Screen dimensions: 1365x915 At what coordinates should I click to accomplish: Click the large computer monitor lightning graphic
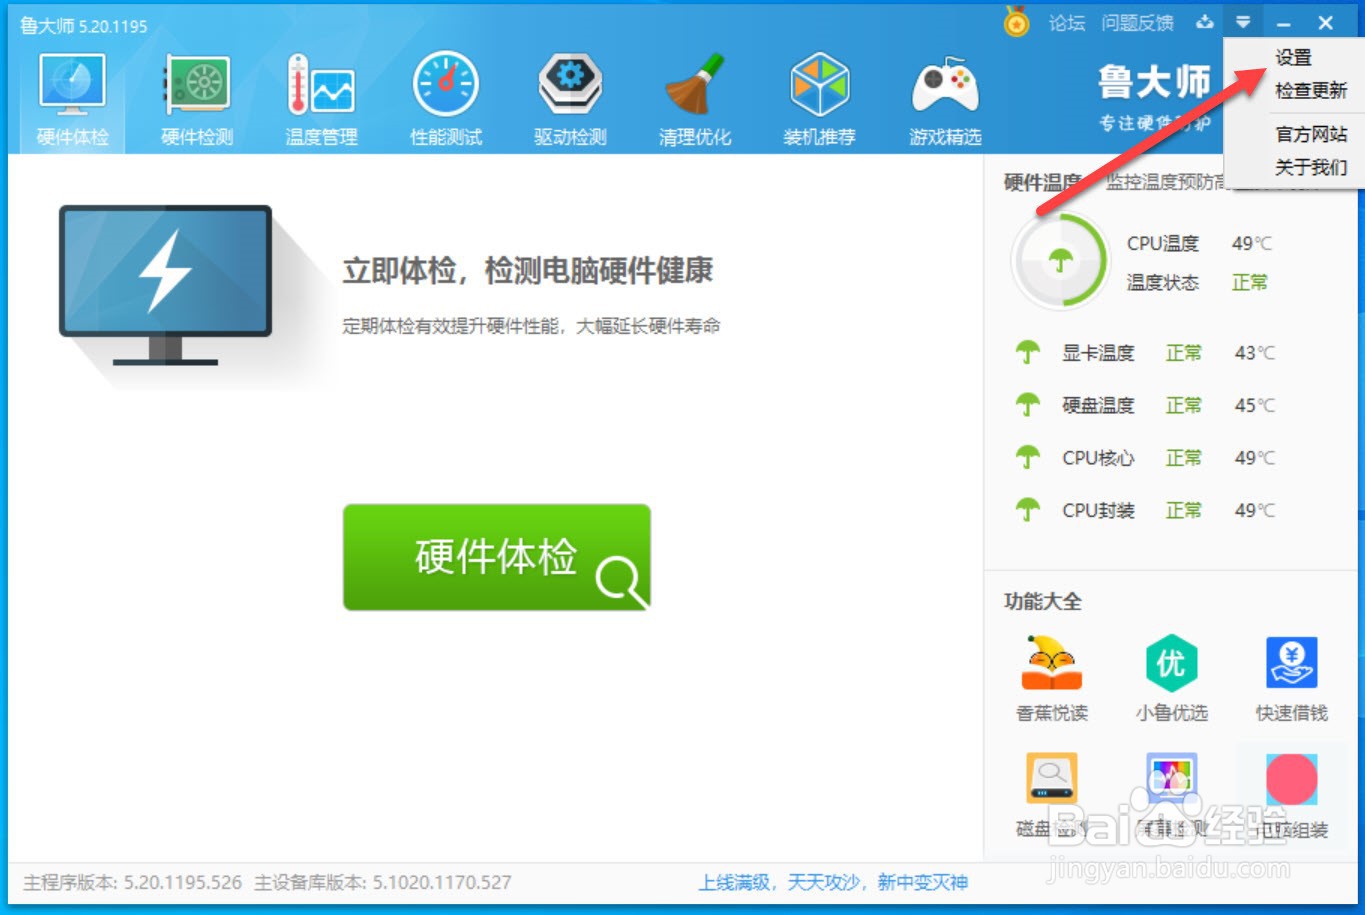(166, 285)
